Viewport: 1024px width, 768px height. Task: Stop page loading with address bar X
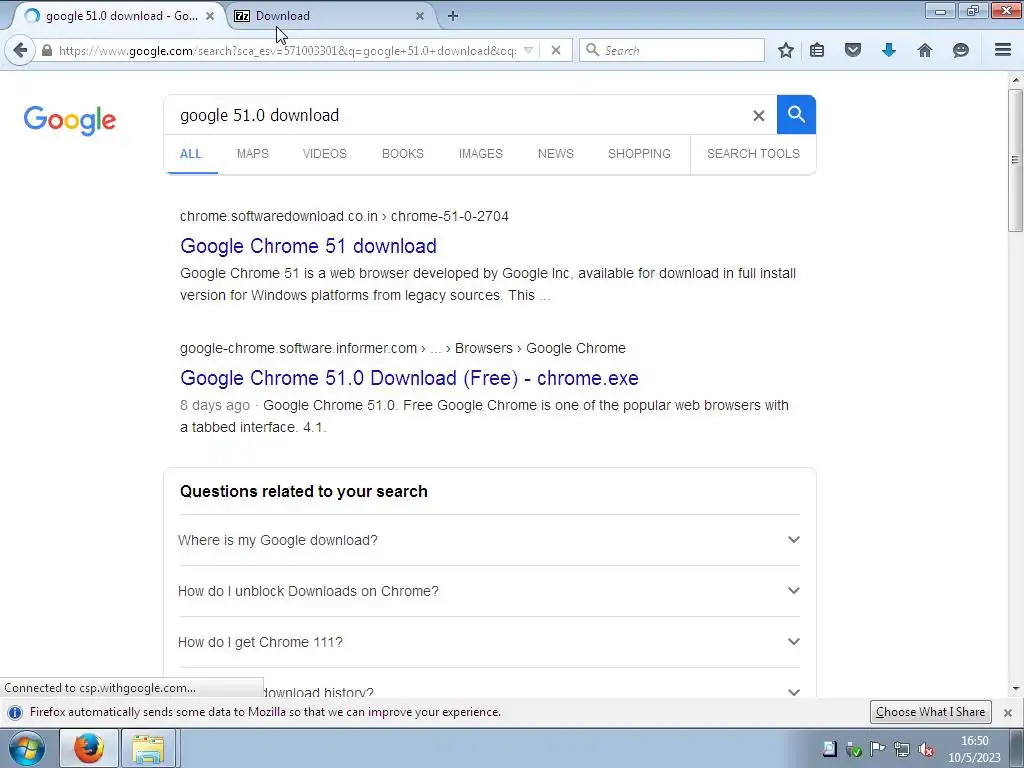click(556, 50)
